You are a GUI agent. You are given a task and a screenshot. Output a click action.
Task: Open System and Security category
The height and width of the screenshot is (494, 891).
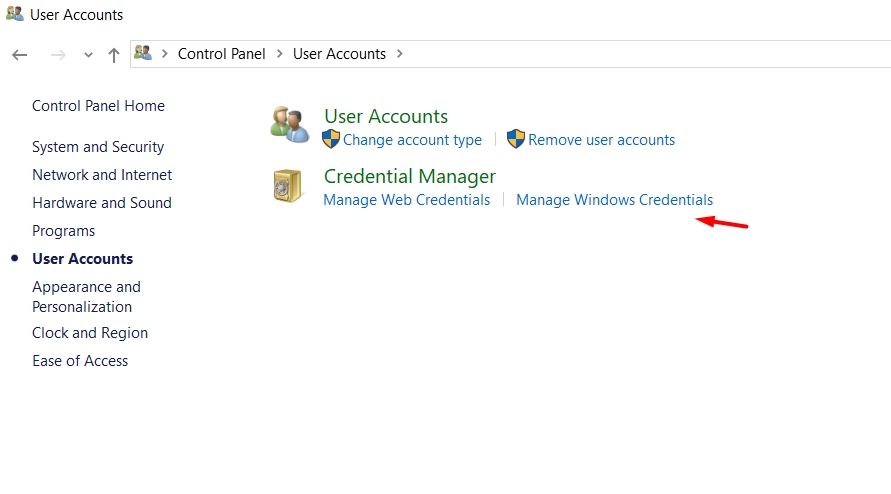[x=98, y=147]
